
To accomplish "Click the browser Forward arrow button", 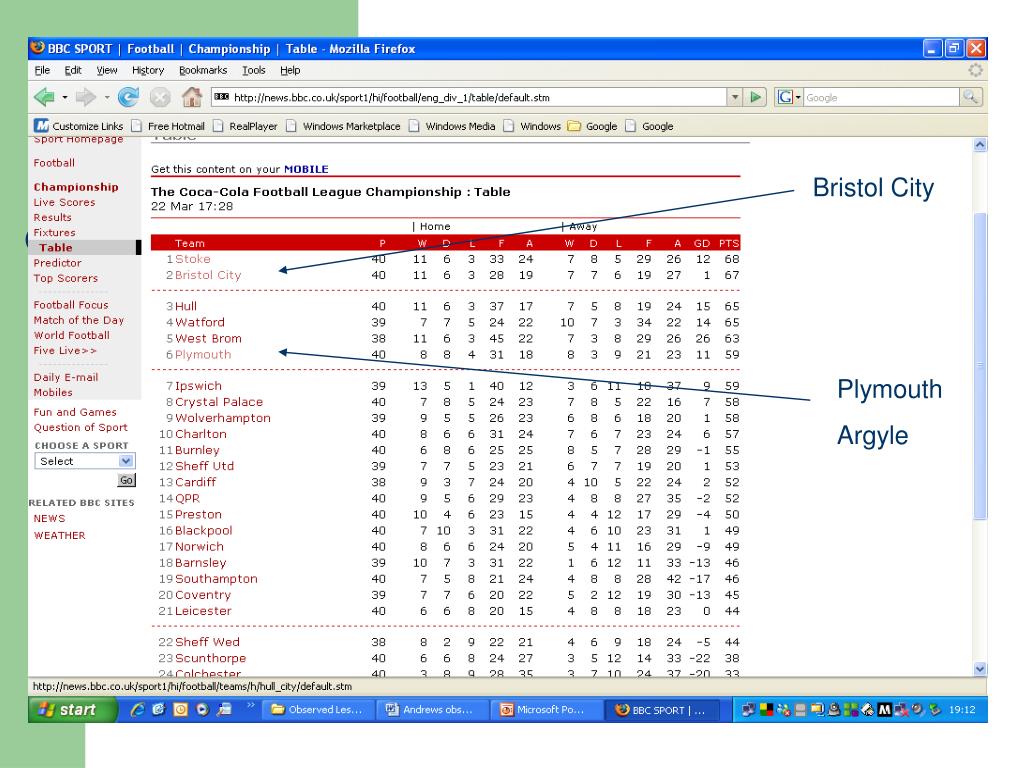I will point(86,97).
